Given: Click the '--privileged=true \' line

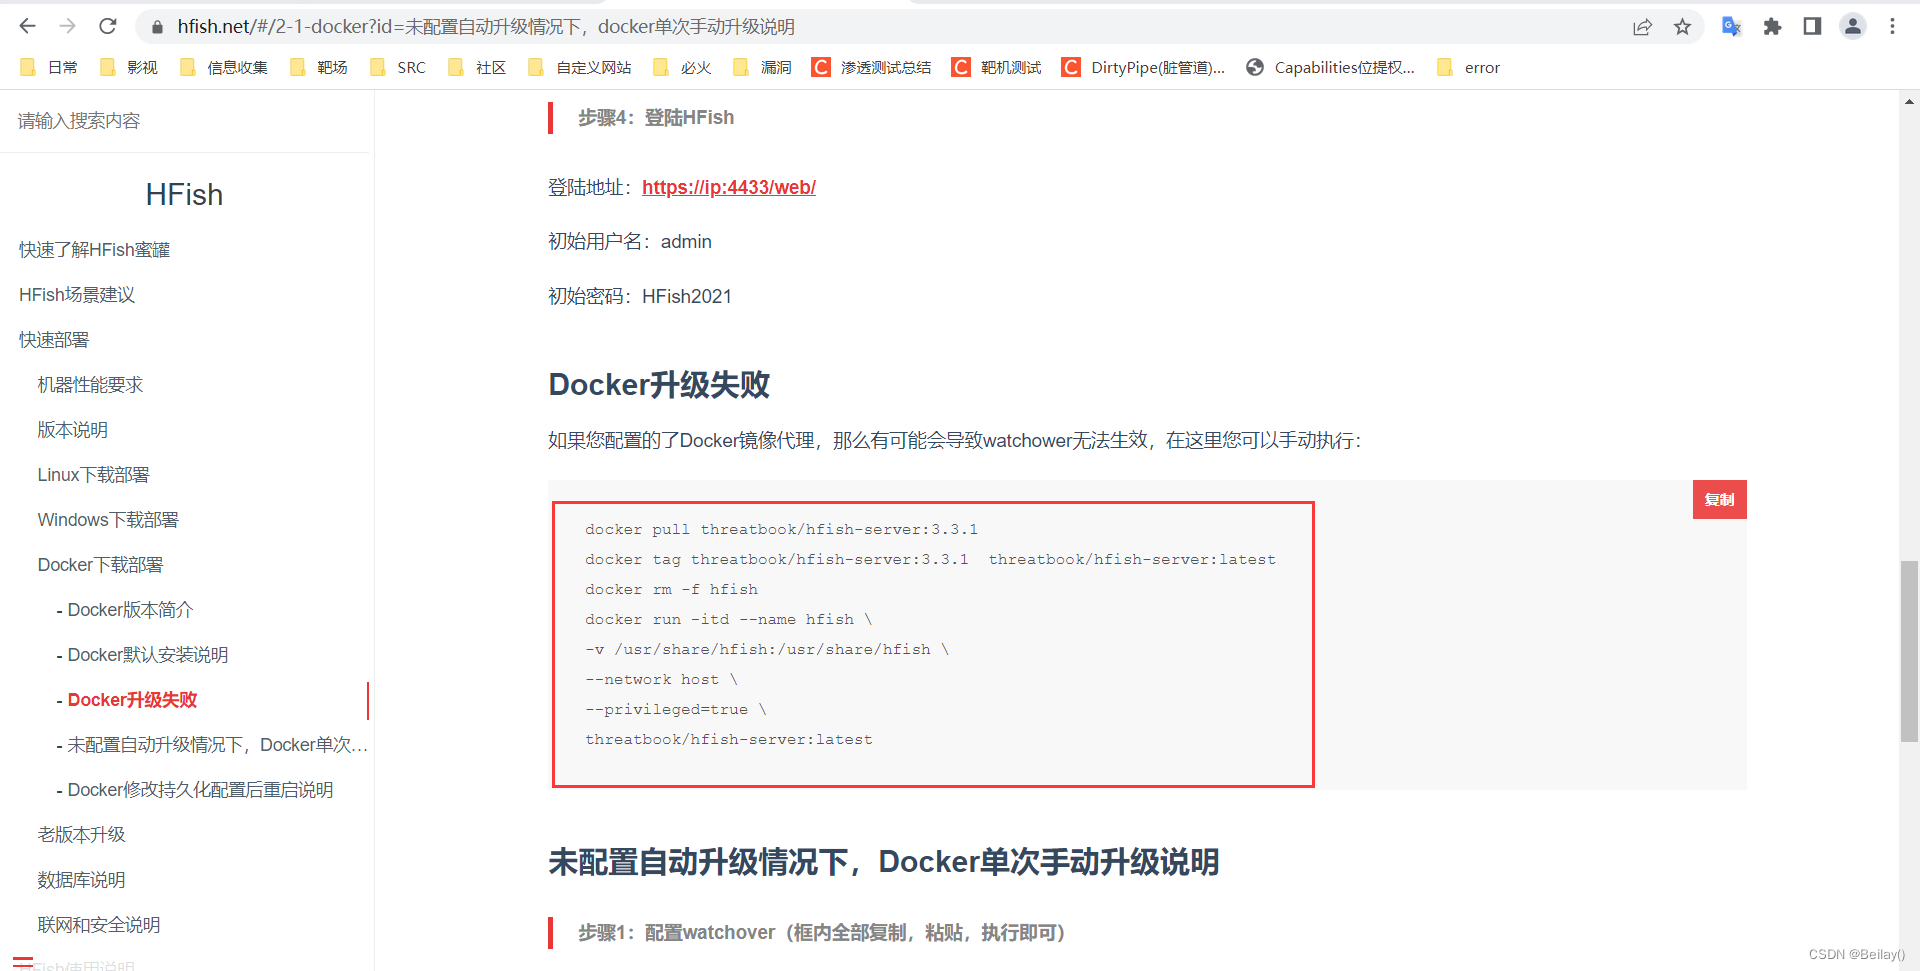Looking at the screenshot, I should (676, 710).
